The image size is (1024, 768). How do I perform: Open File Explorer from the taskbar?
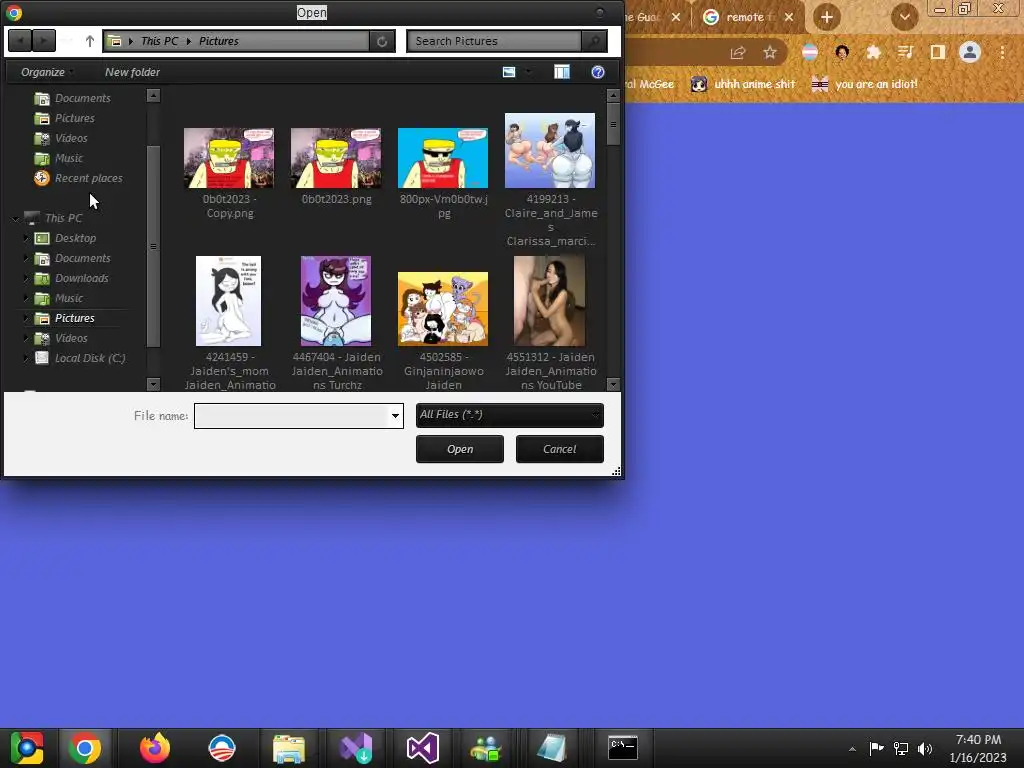point(289,748)
